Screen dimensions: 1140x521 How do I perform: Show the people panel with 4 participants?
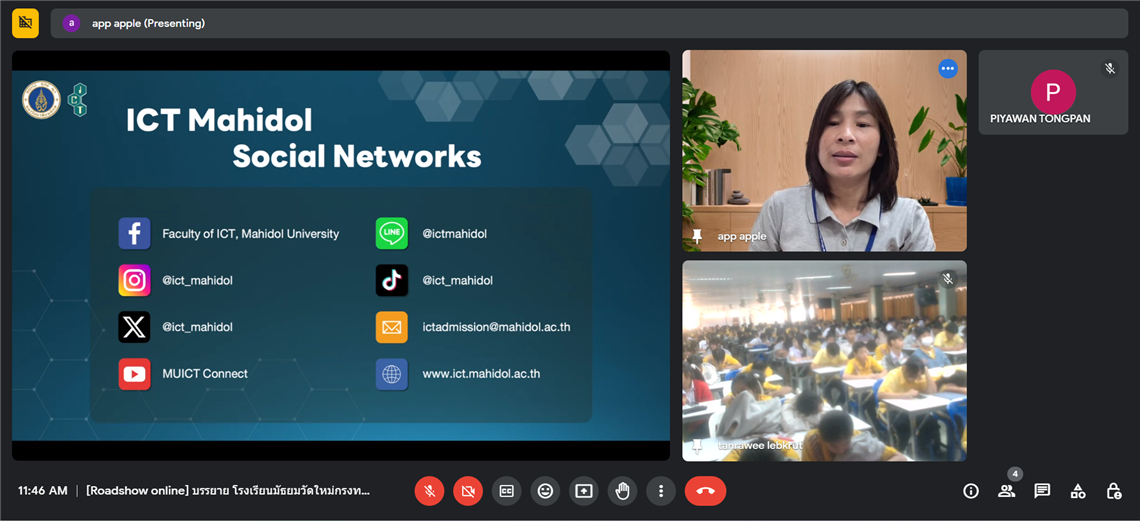click(x=1006, y=491)
